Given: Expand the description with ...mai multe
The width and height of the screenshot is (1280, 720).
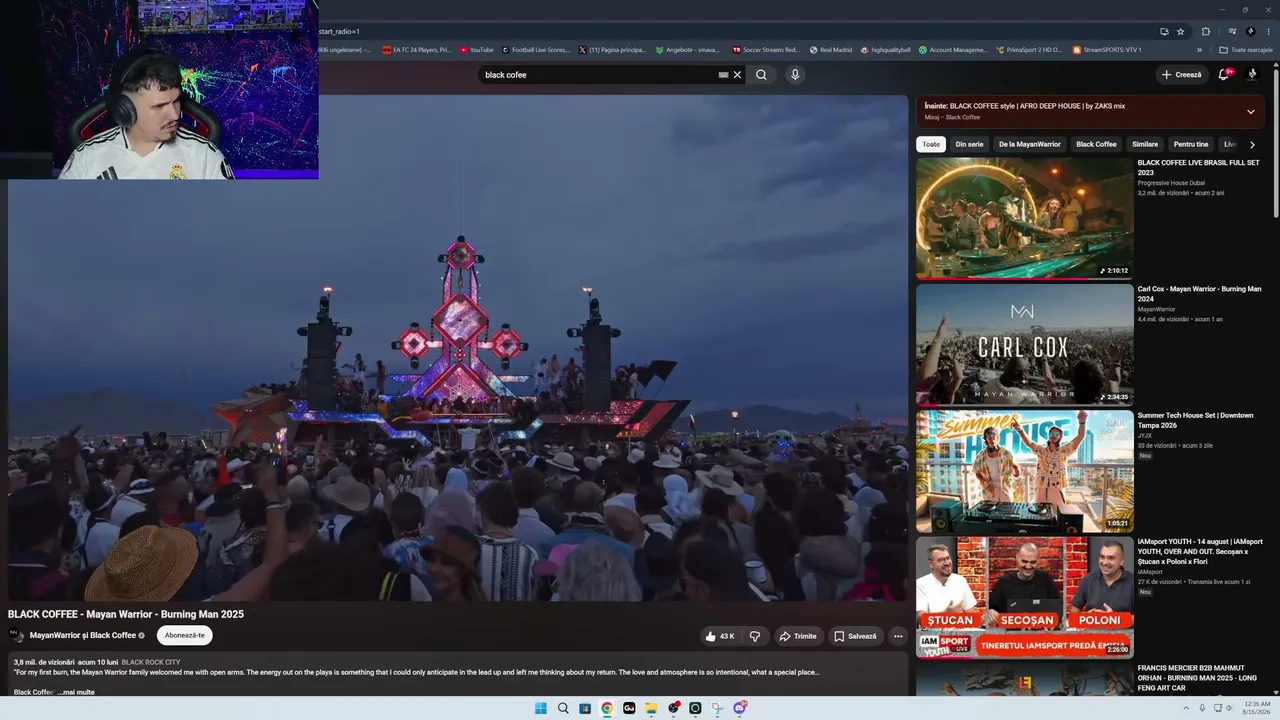Looking at the screenshot, I should point(76,692).
